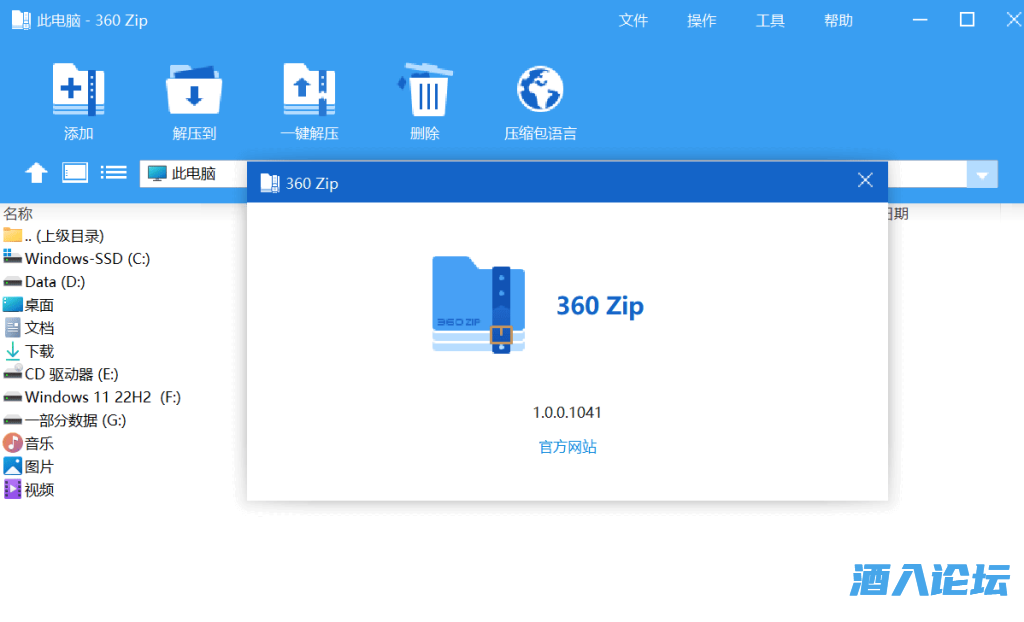Open the 工具 menu

pos(770,21)
